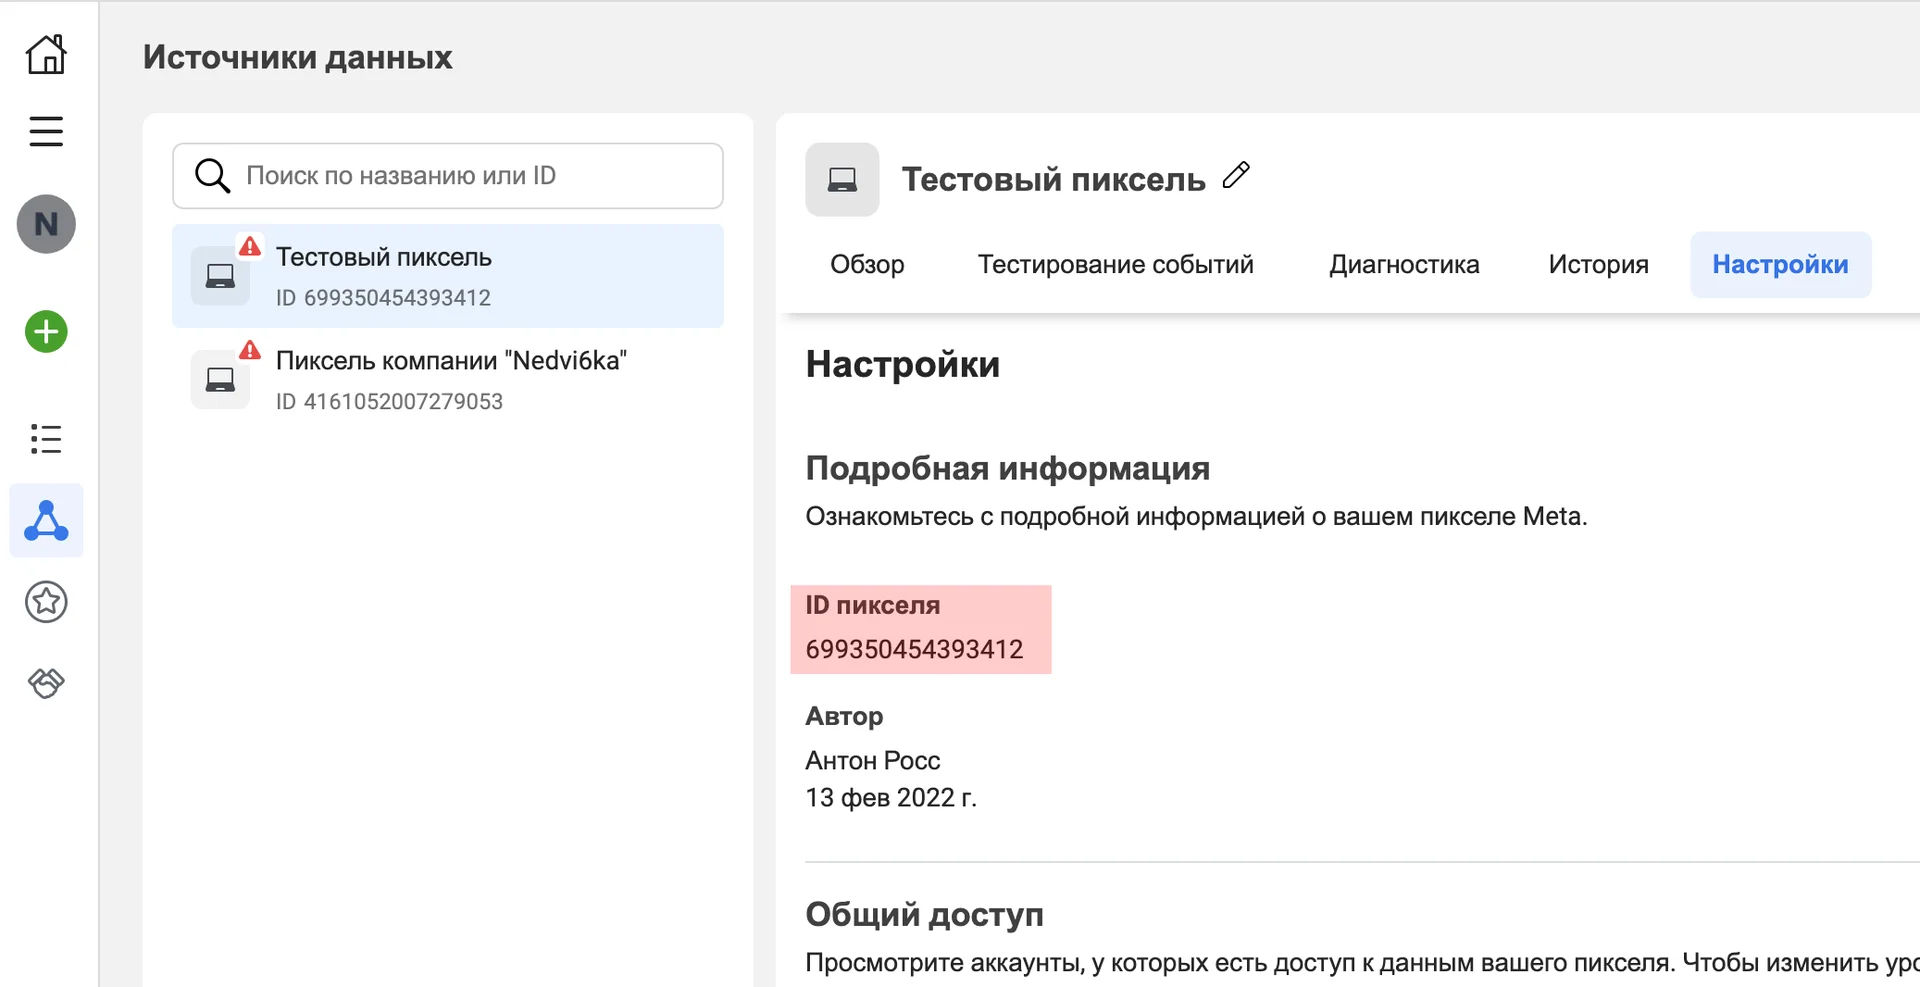Open the Диагностика tab

tap(1404, 265)
